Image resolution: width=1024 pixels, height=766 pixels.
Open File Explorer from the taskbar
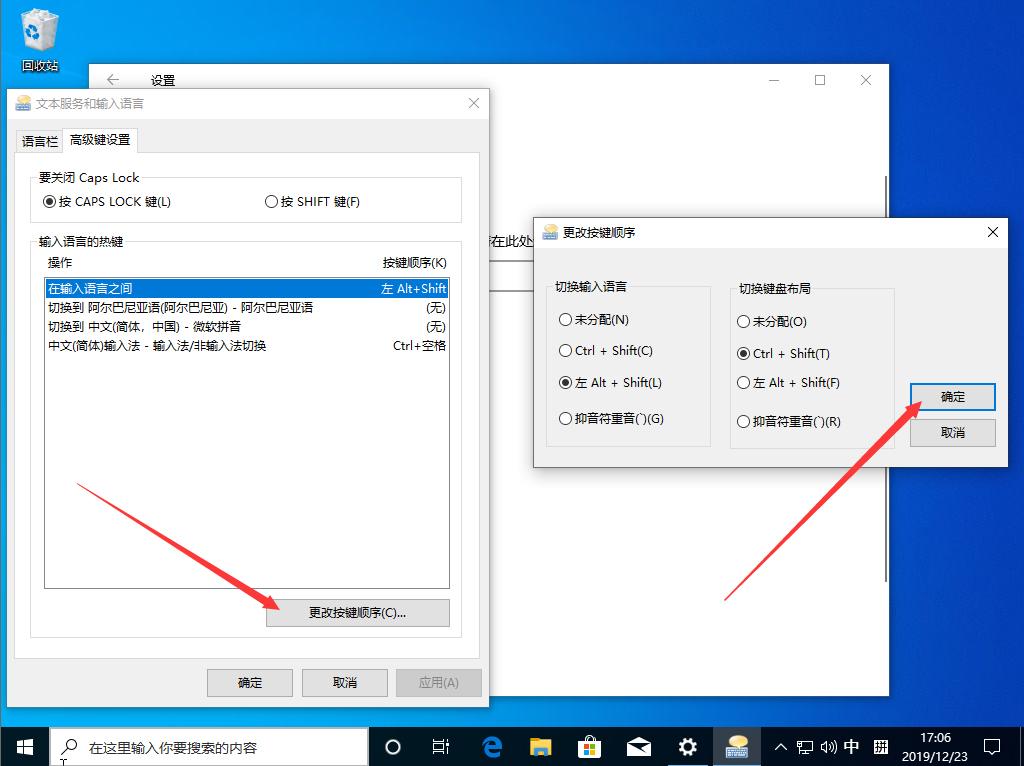click(540, 746)
